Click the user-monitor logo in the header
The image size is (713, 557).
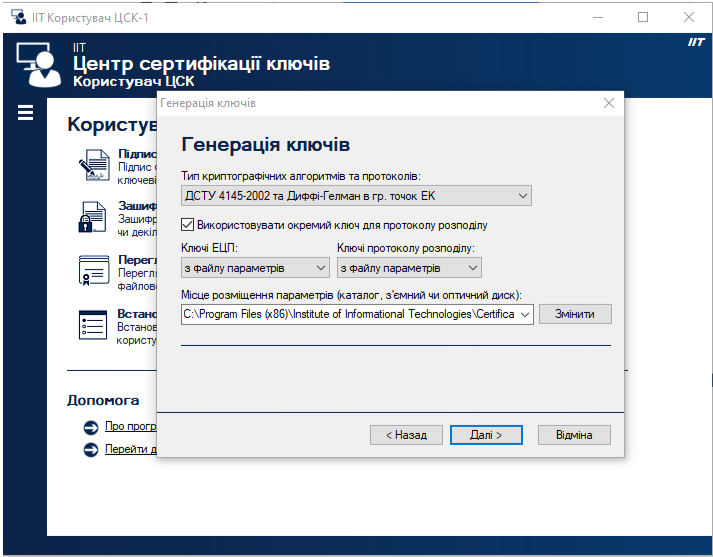pos(39,65)
